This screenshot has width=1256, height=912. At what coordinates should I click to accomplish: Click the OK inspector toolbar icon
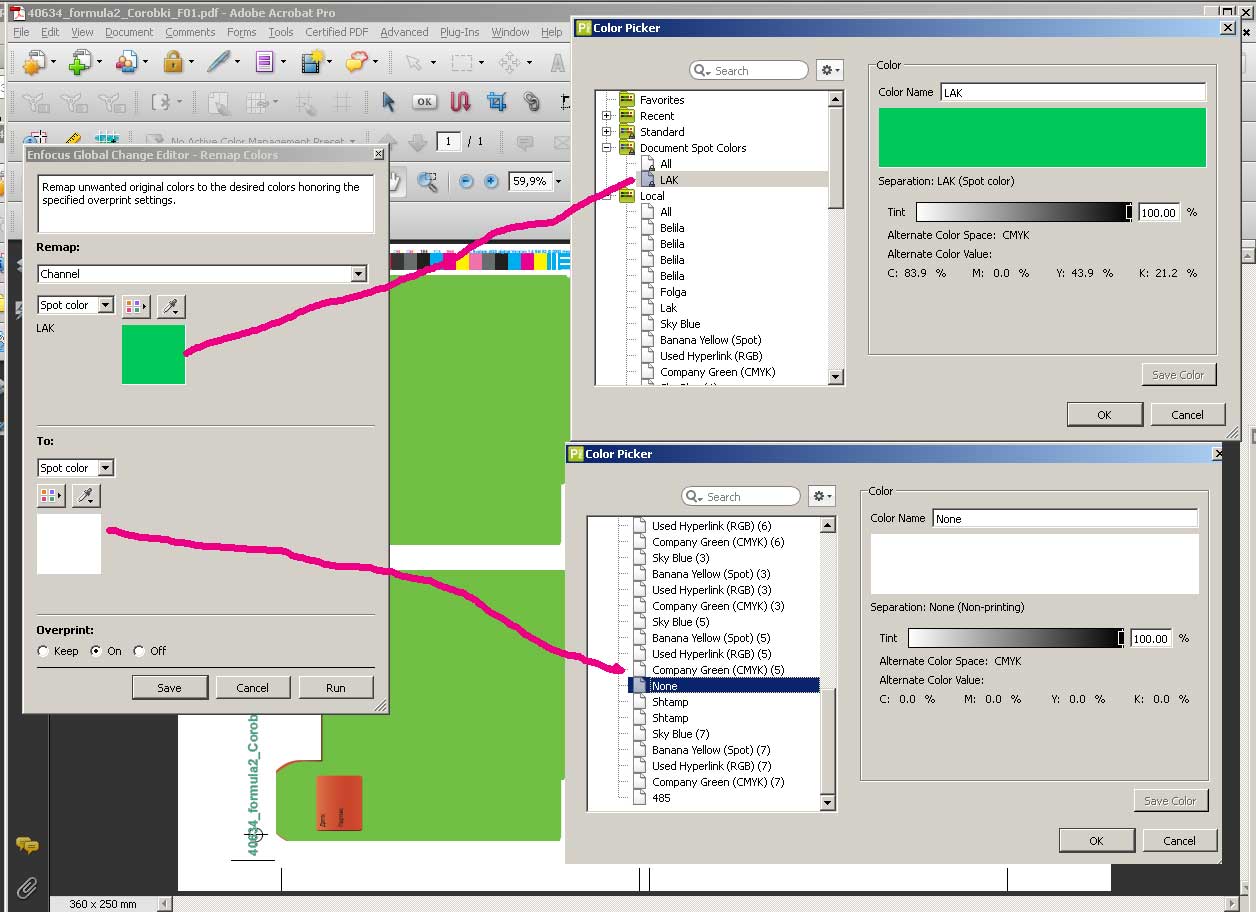click(424, 102)
